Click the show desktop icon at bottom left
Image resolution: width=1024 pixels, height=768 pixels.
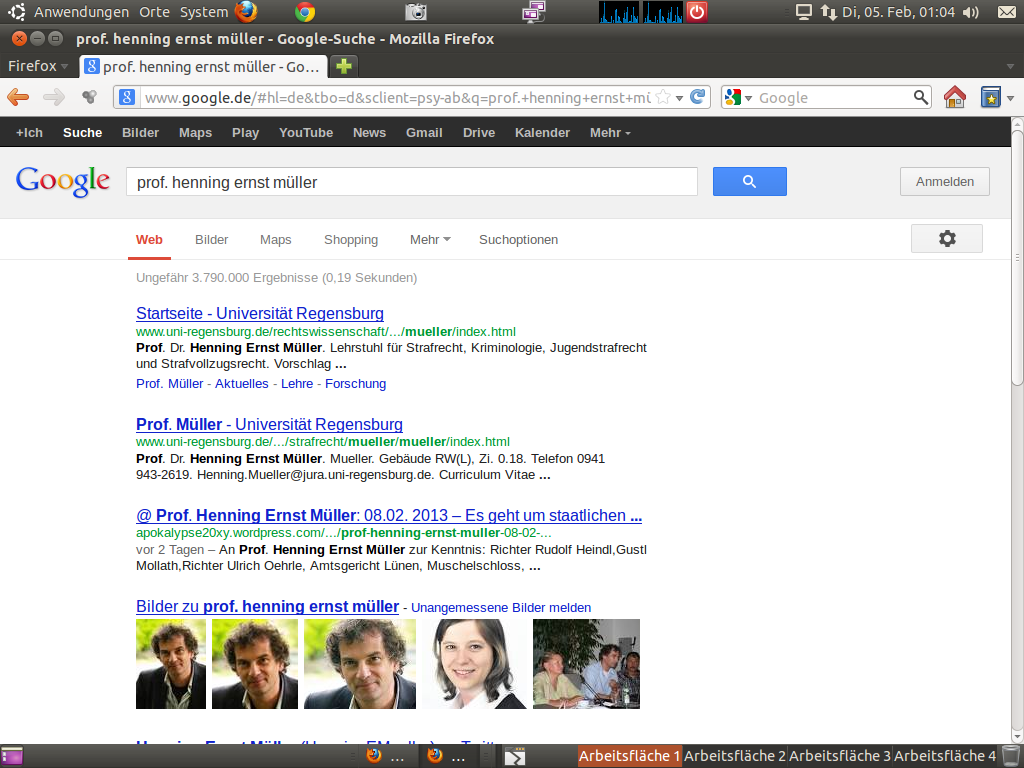pos(12,756)
